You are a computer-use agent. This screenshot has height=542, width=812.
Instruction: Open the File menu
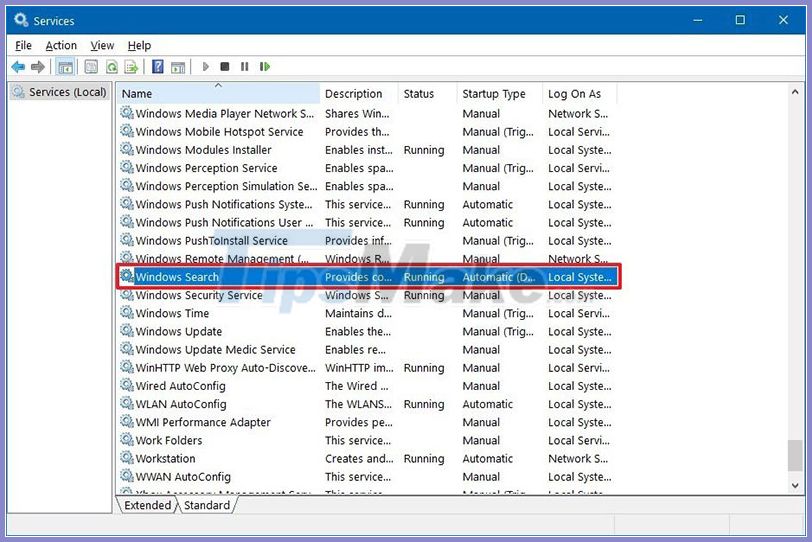[23, 46]
